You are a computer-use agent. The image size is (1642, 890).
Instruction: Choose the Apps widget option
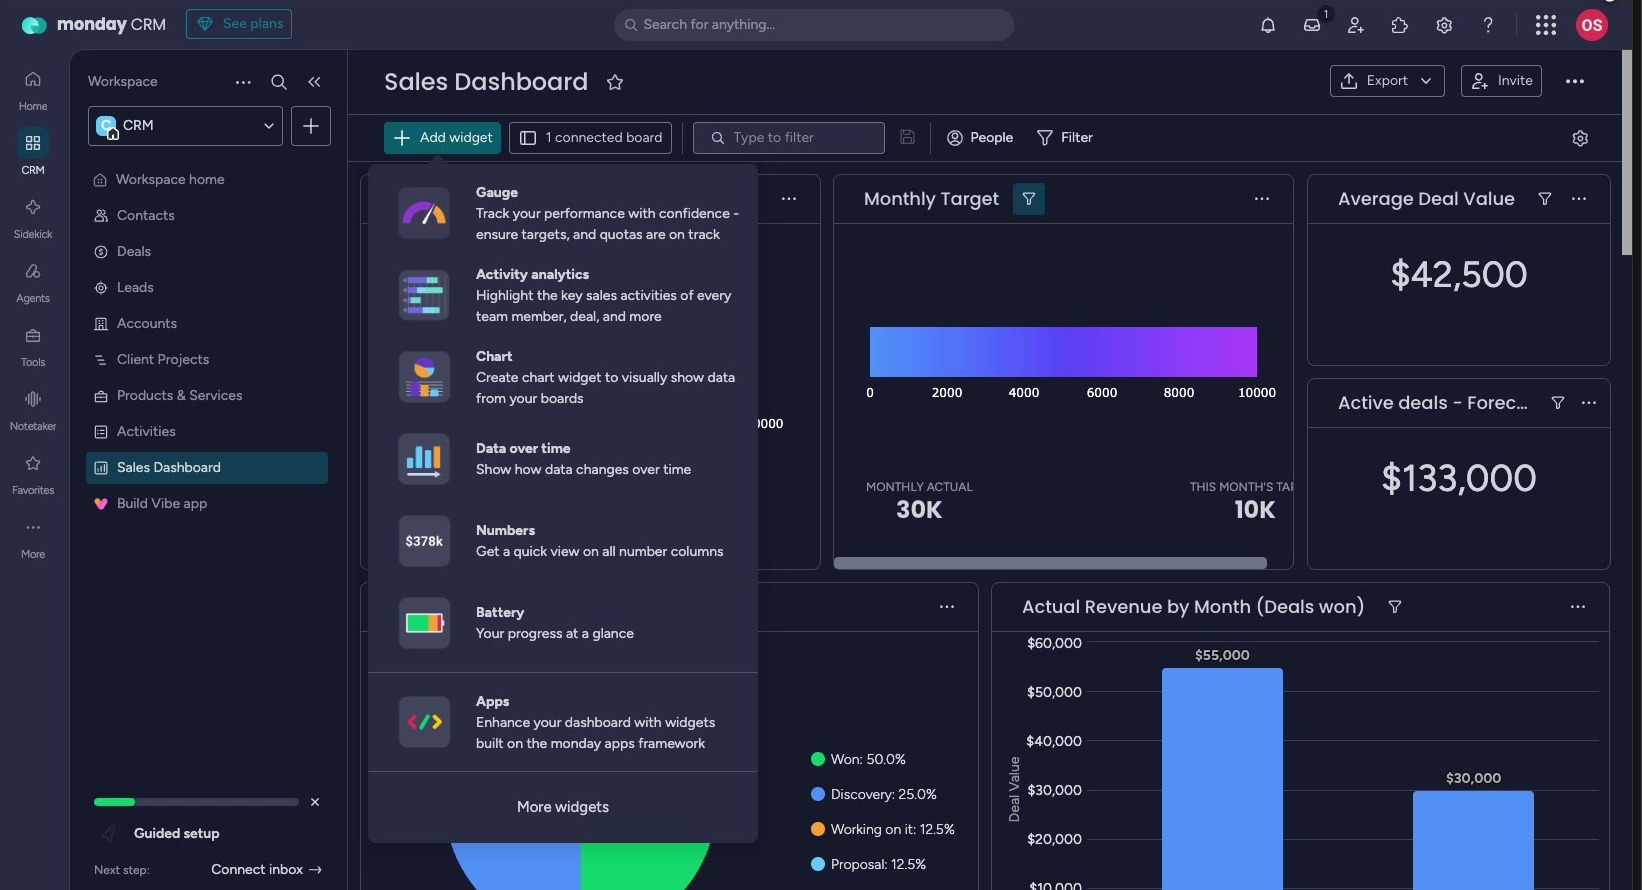click(x=563, y=722)
